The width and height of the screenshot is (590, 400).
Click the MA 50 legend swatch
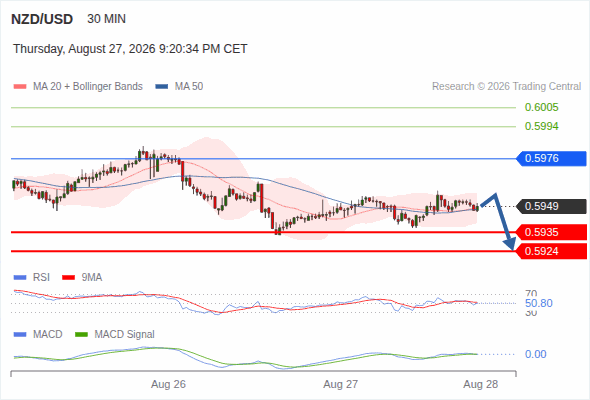tap(162, 87)
